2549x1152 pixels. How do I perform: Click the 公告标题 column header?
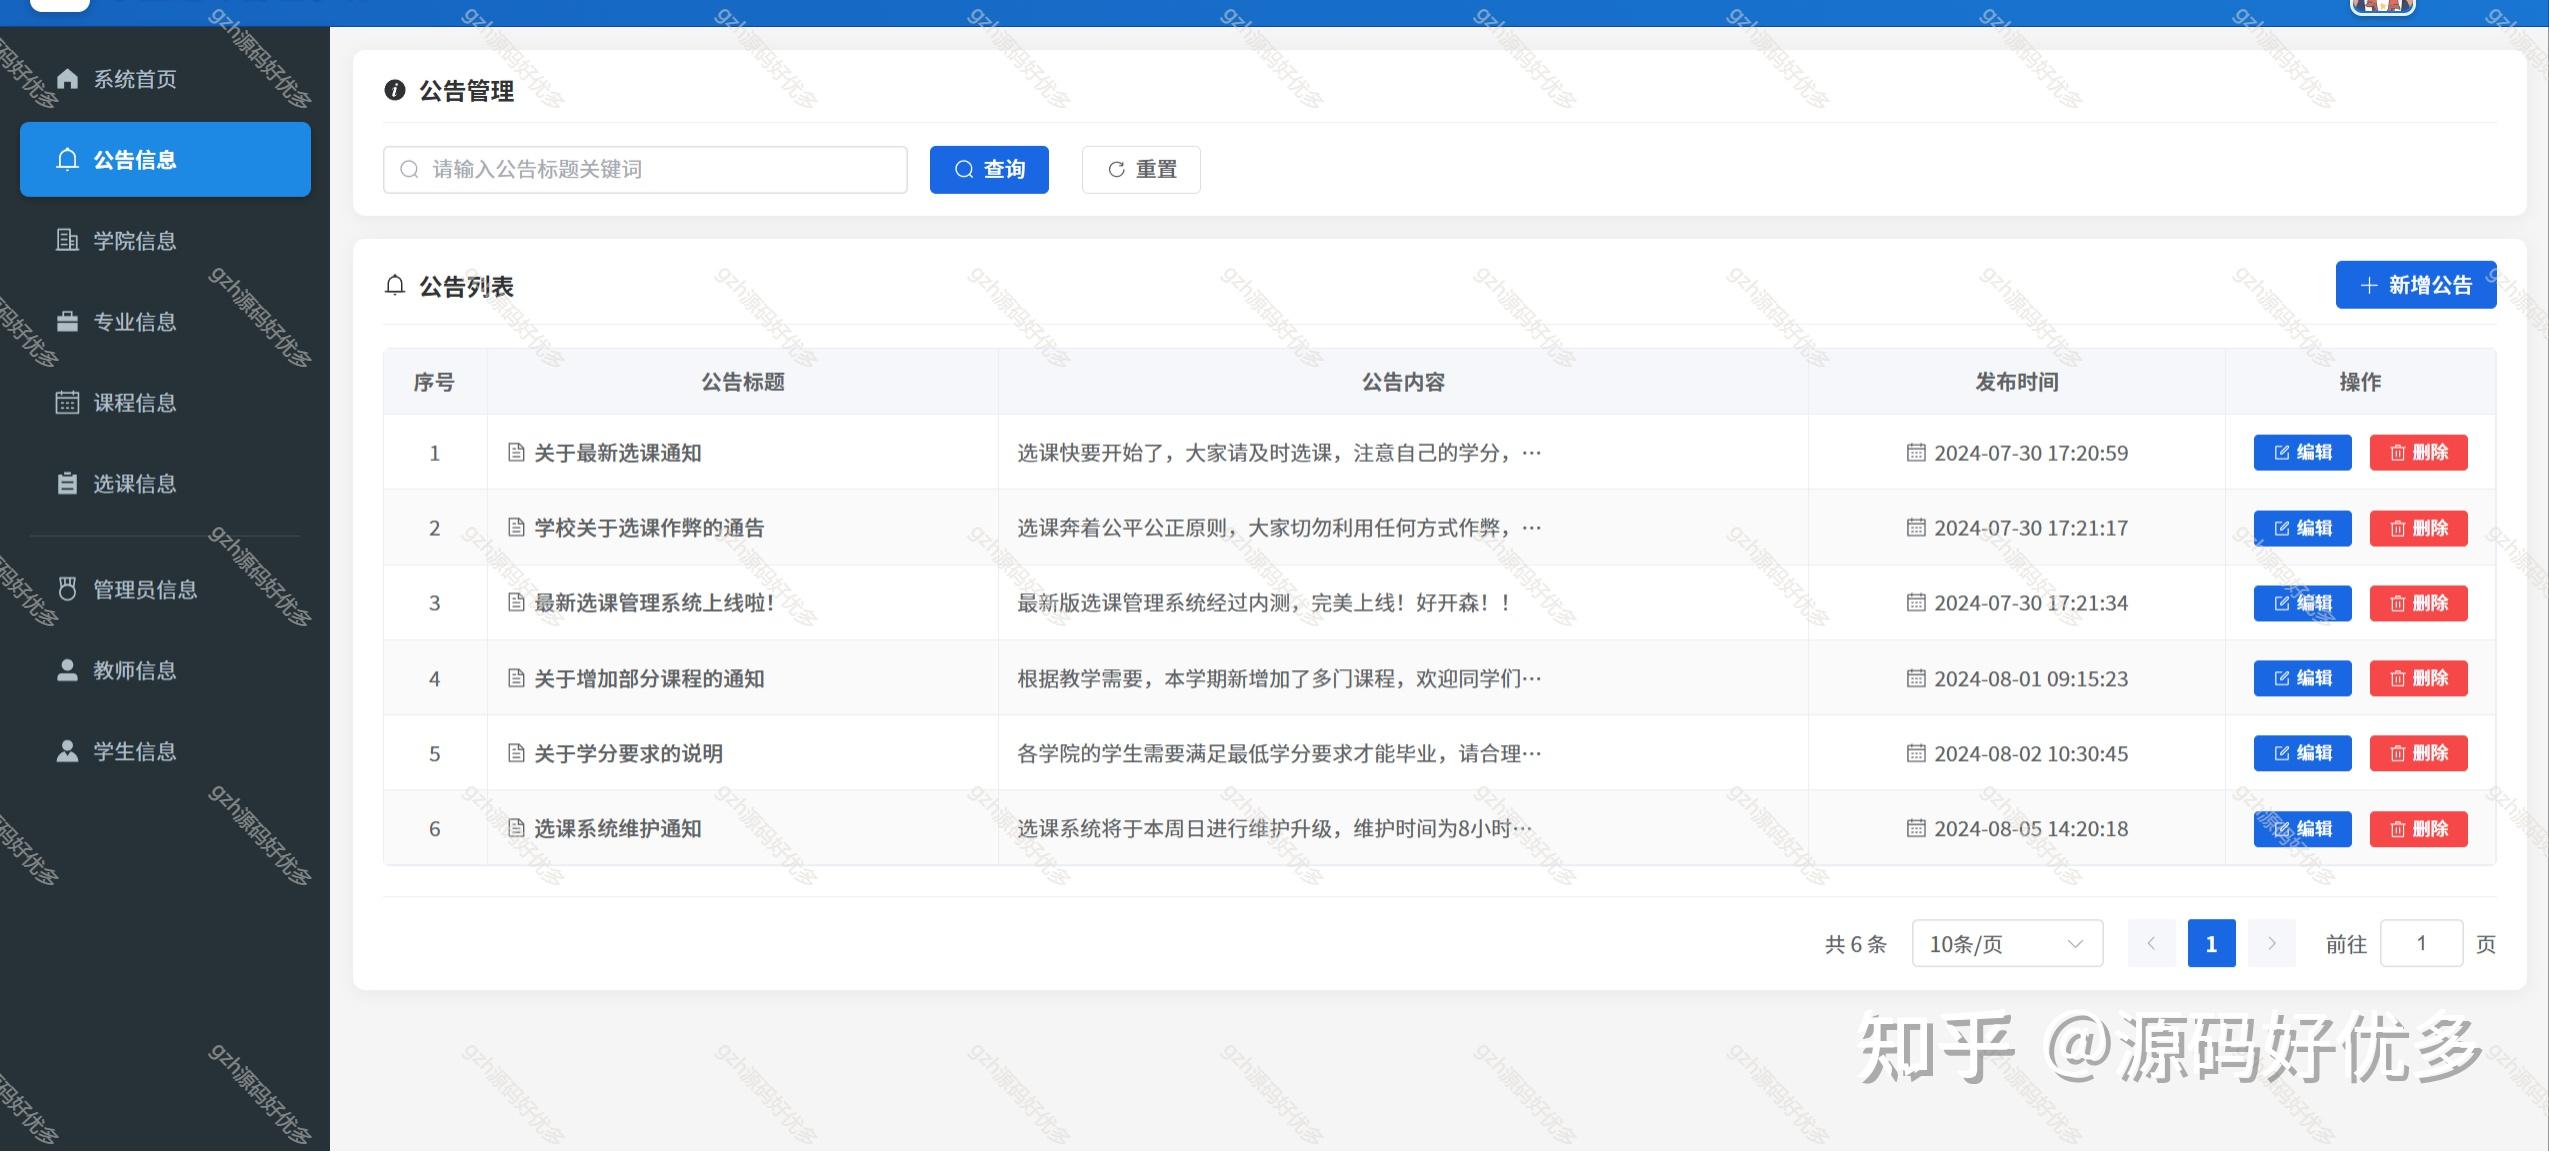click(x=742, y=382)
